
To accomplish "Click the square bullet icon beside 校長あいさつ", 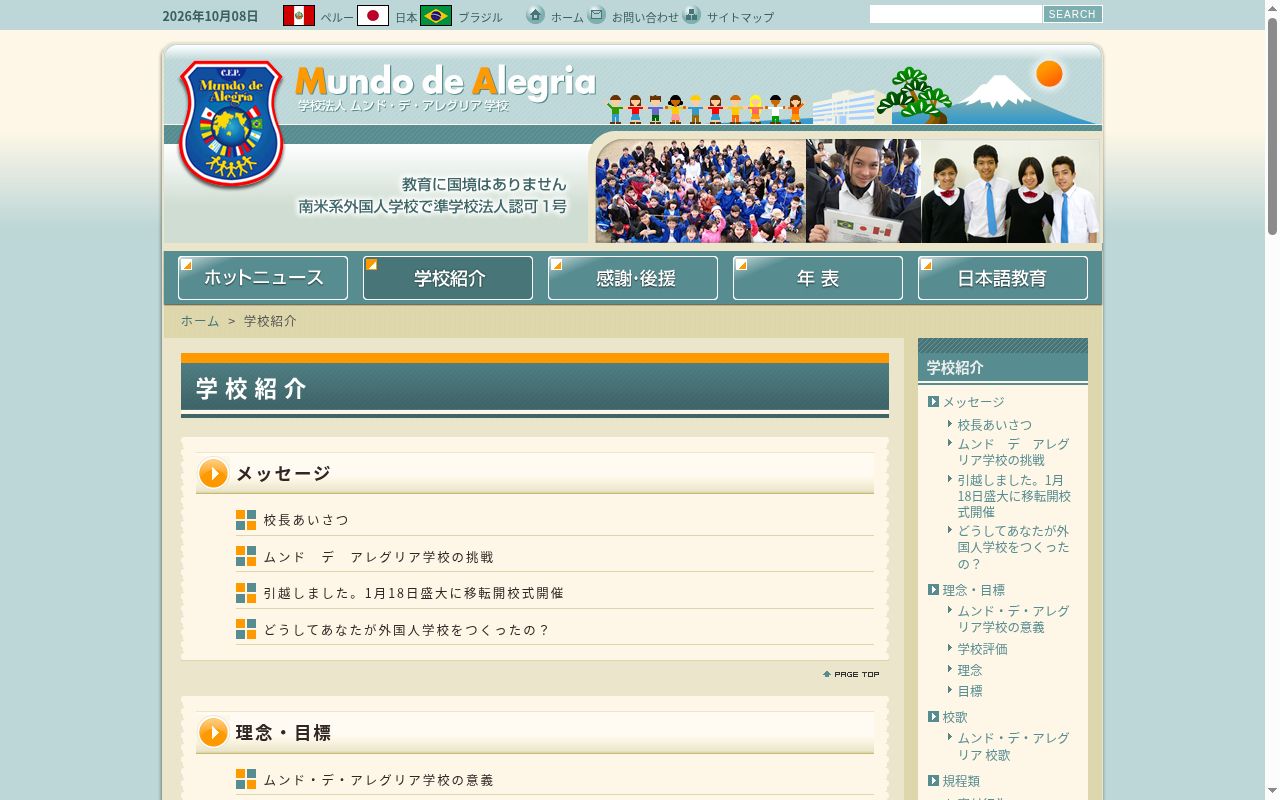I will (x=246, y=520).
